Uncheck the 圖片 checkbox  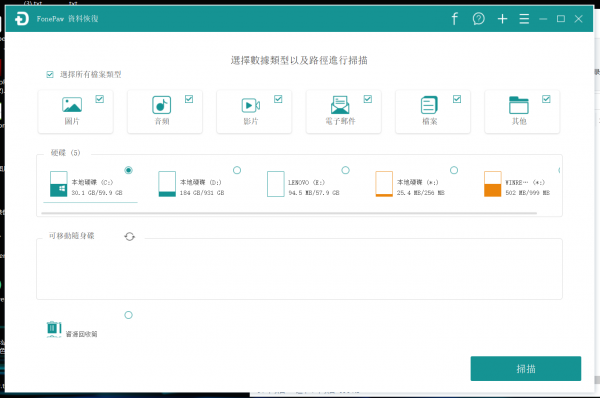pyautogui.click(x=99, y=99)
